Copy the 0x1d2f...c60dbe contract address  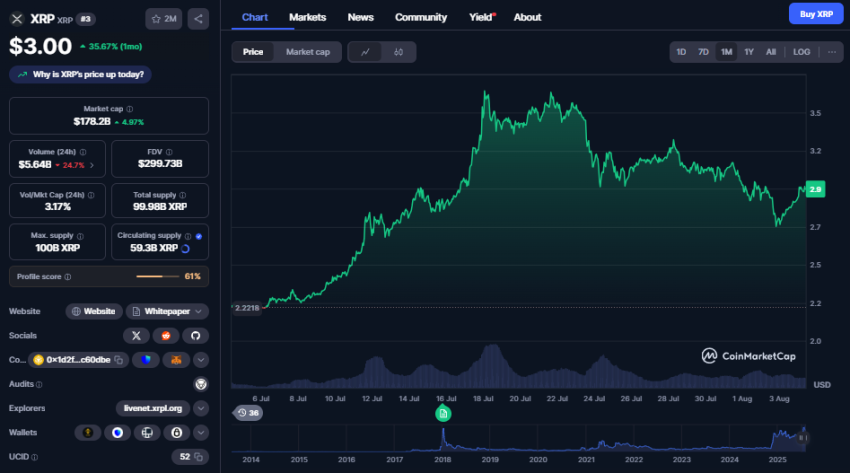point(119,360)
